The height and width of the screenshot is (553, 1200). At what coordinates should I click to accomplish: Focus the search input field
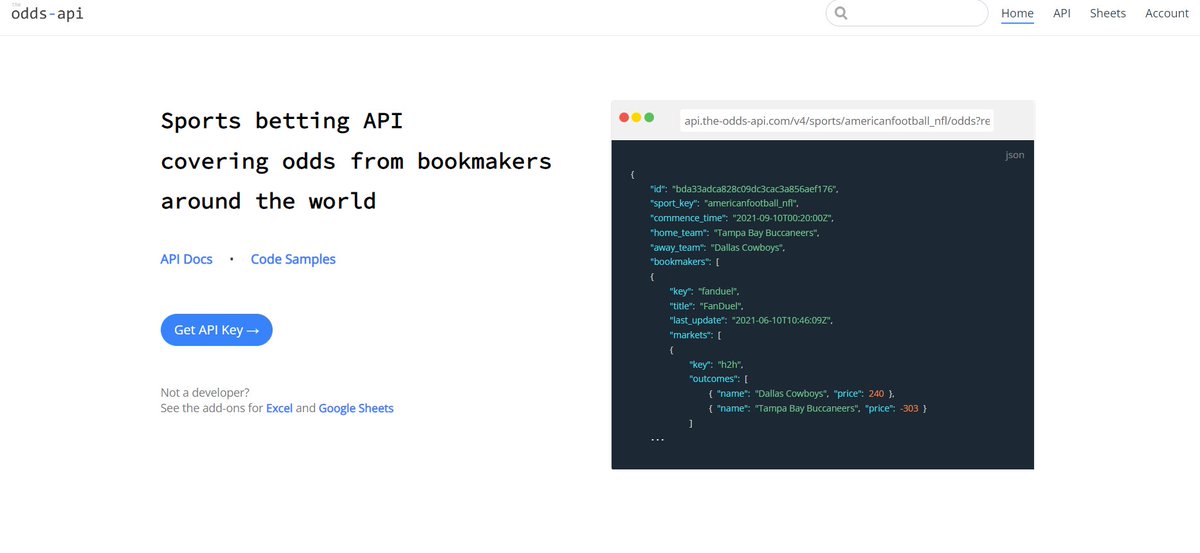tap(907, 13)
